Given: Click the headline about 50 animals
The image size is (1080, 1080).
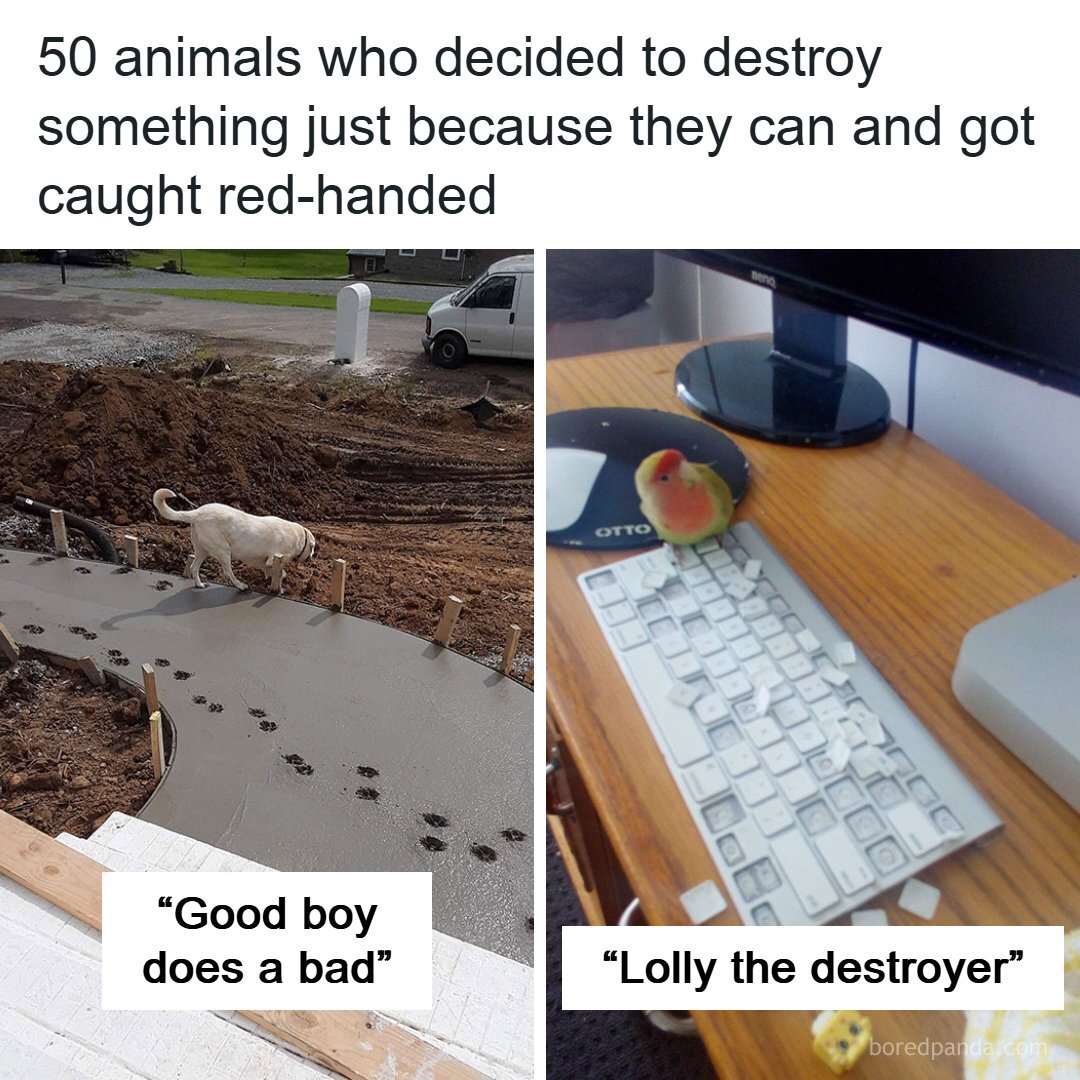Looking at the screenshot, I should [x=536, y=126].
